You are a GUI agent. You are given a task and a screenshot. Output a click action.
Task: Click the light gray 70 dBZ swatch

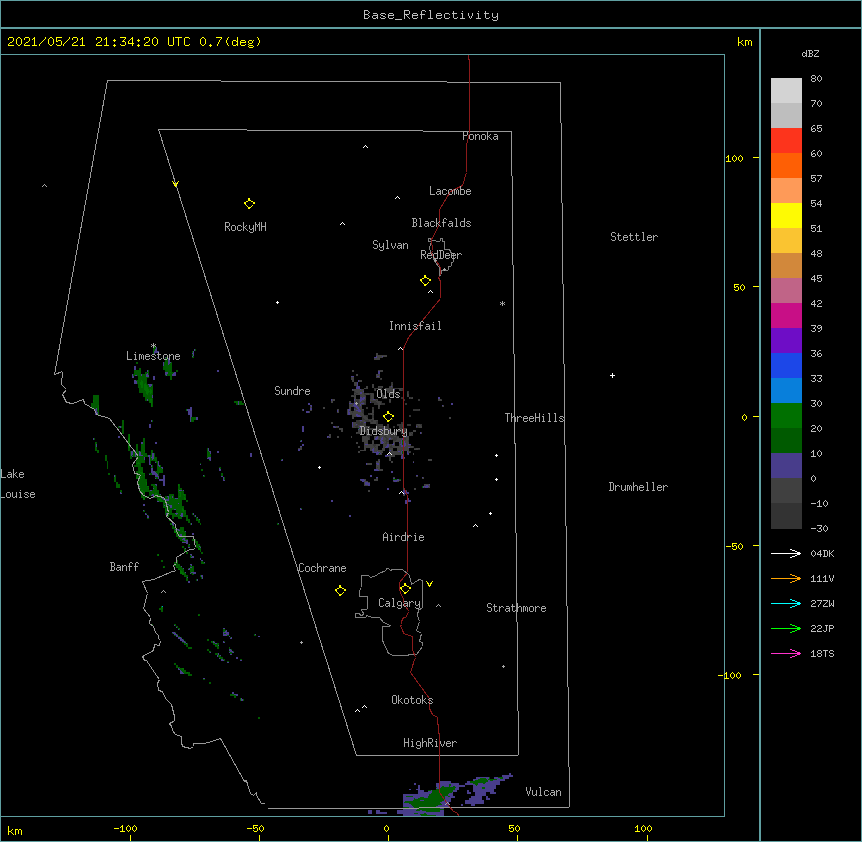pos(786,91)
